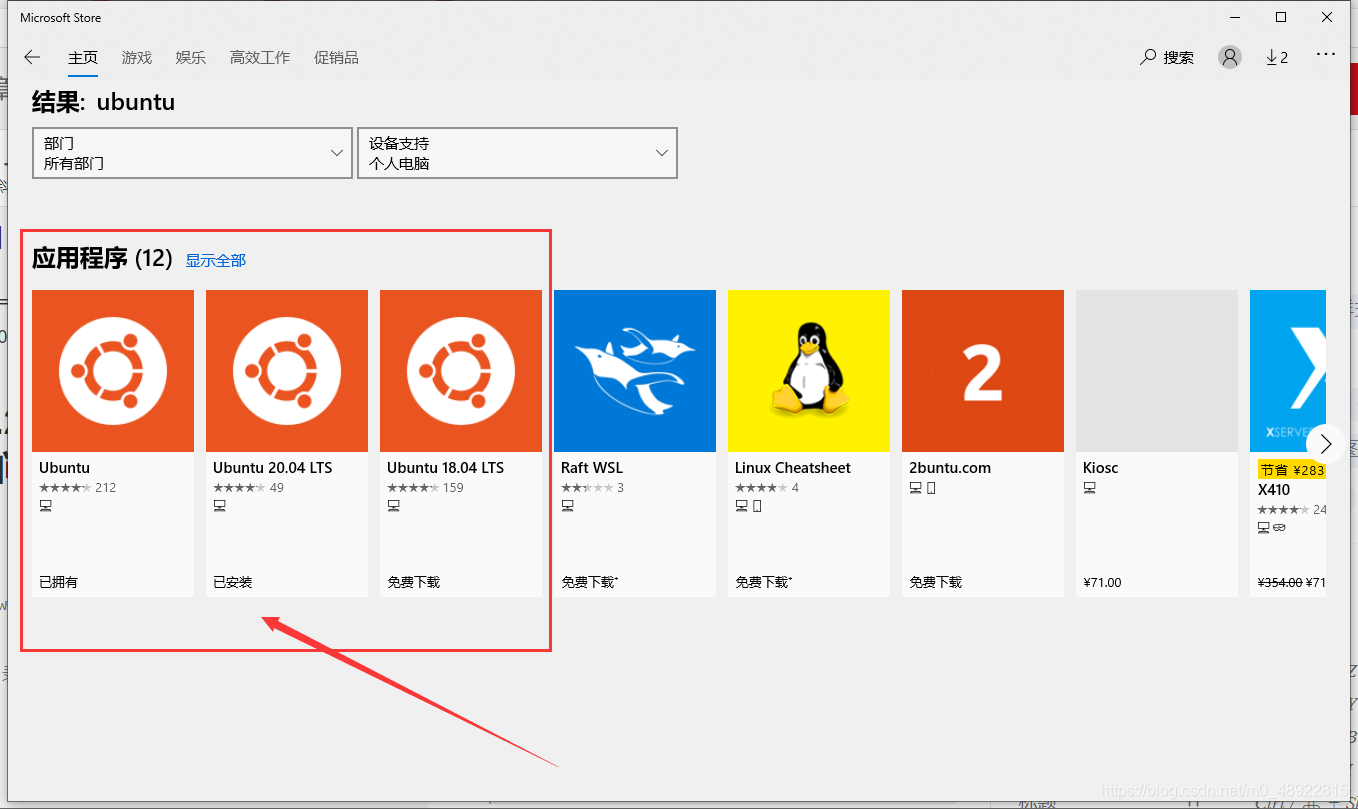Click PC device icon under Kiosc

pyautogui.click(x=1089, y=488)
